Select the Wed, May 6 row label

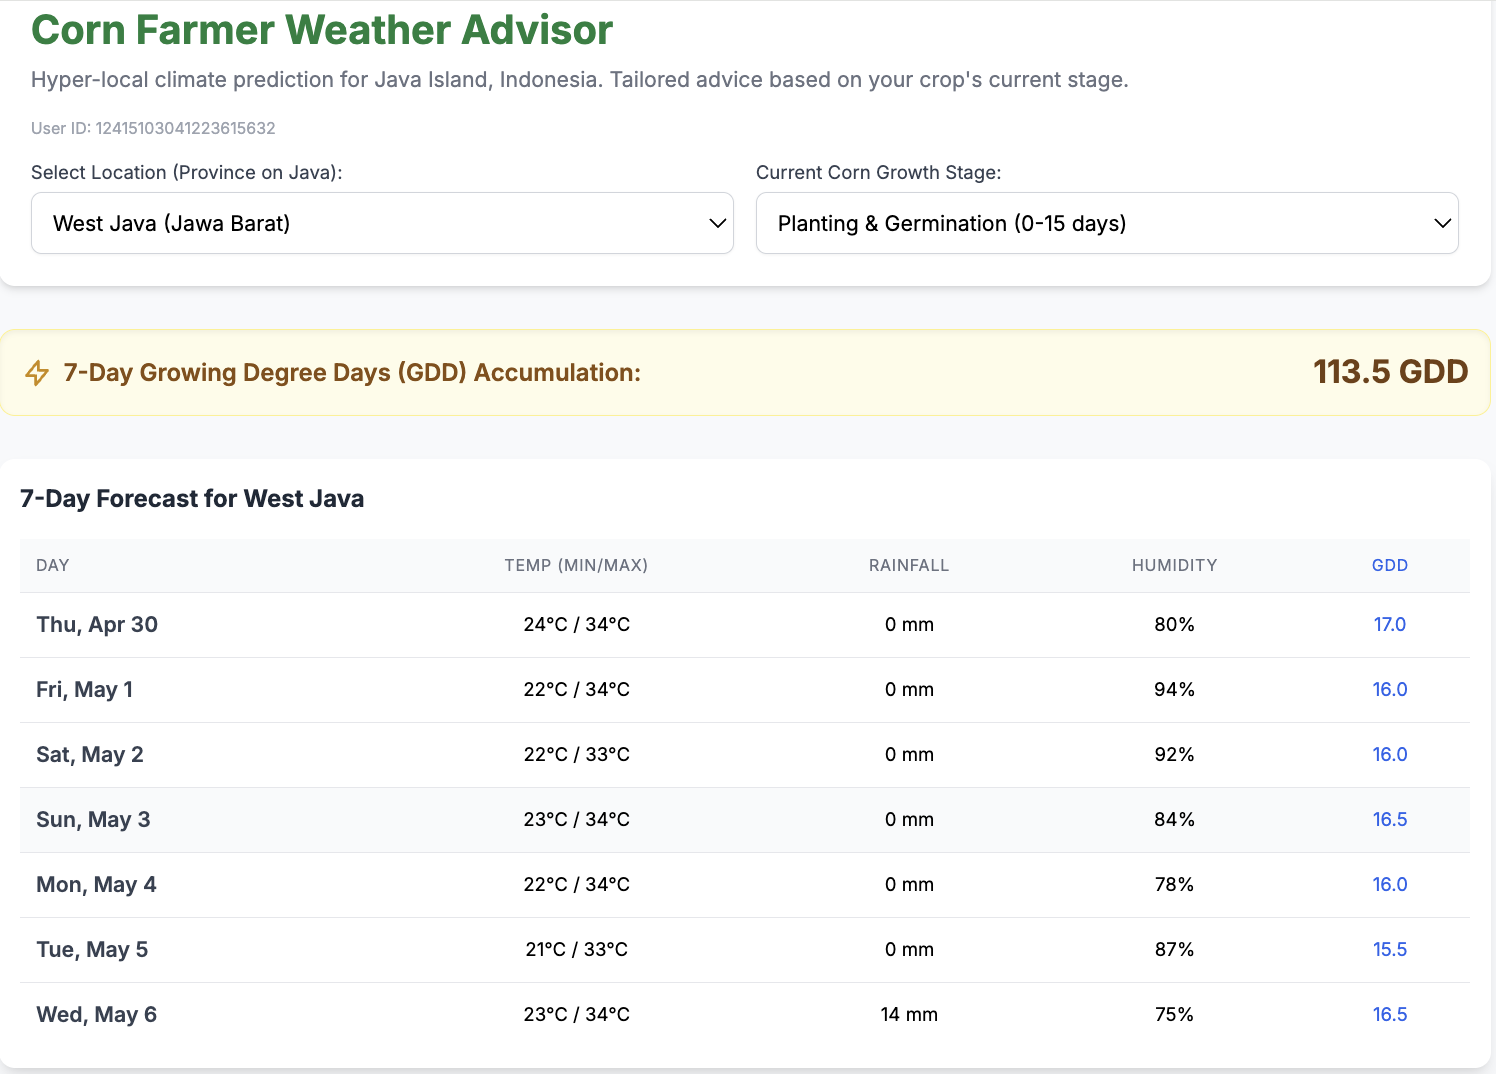[97, 1015]
